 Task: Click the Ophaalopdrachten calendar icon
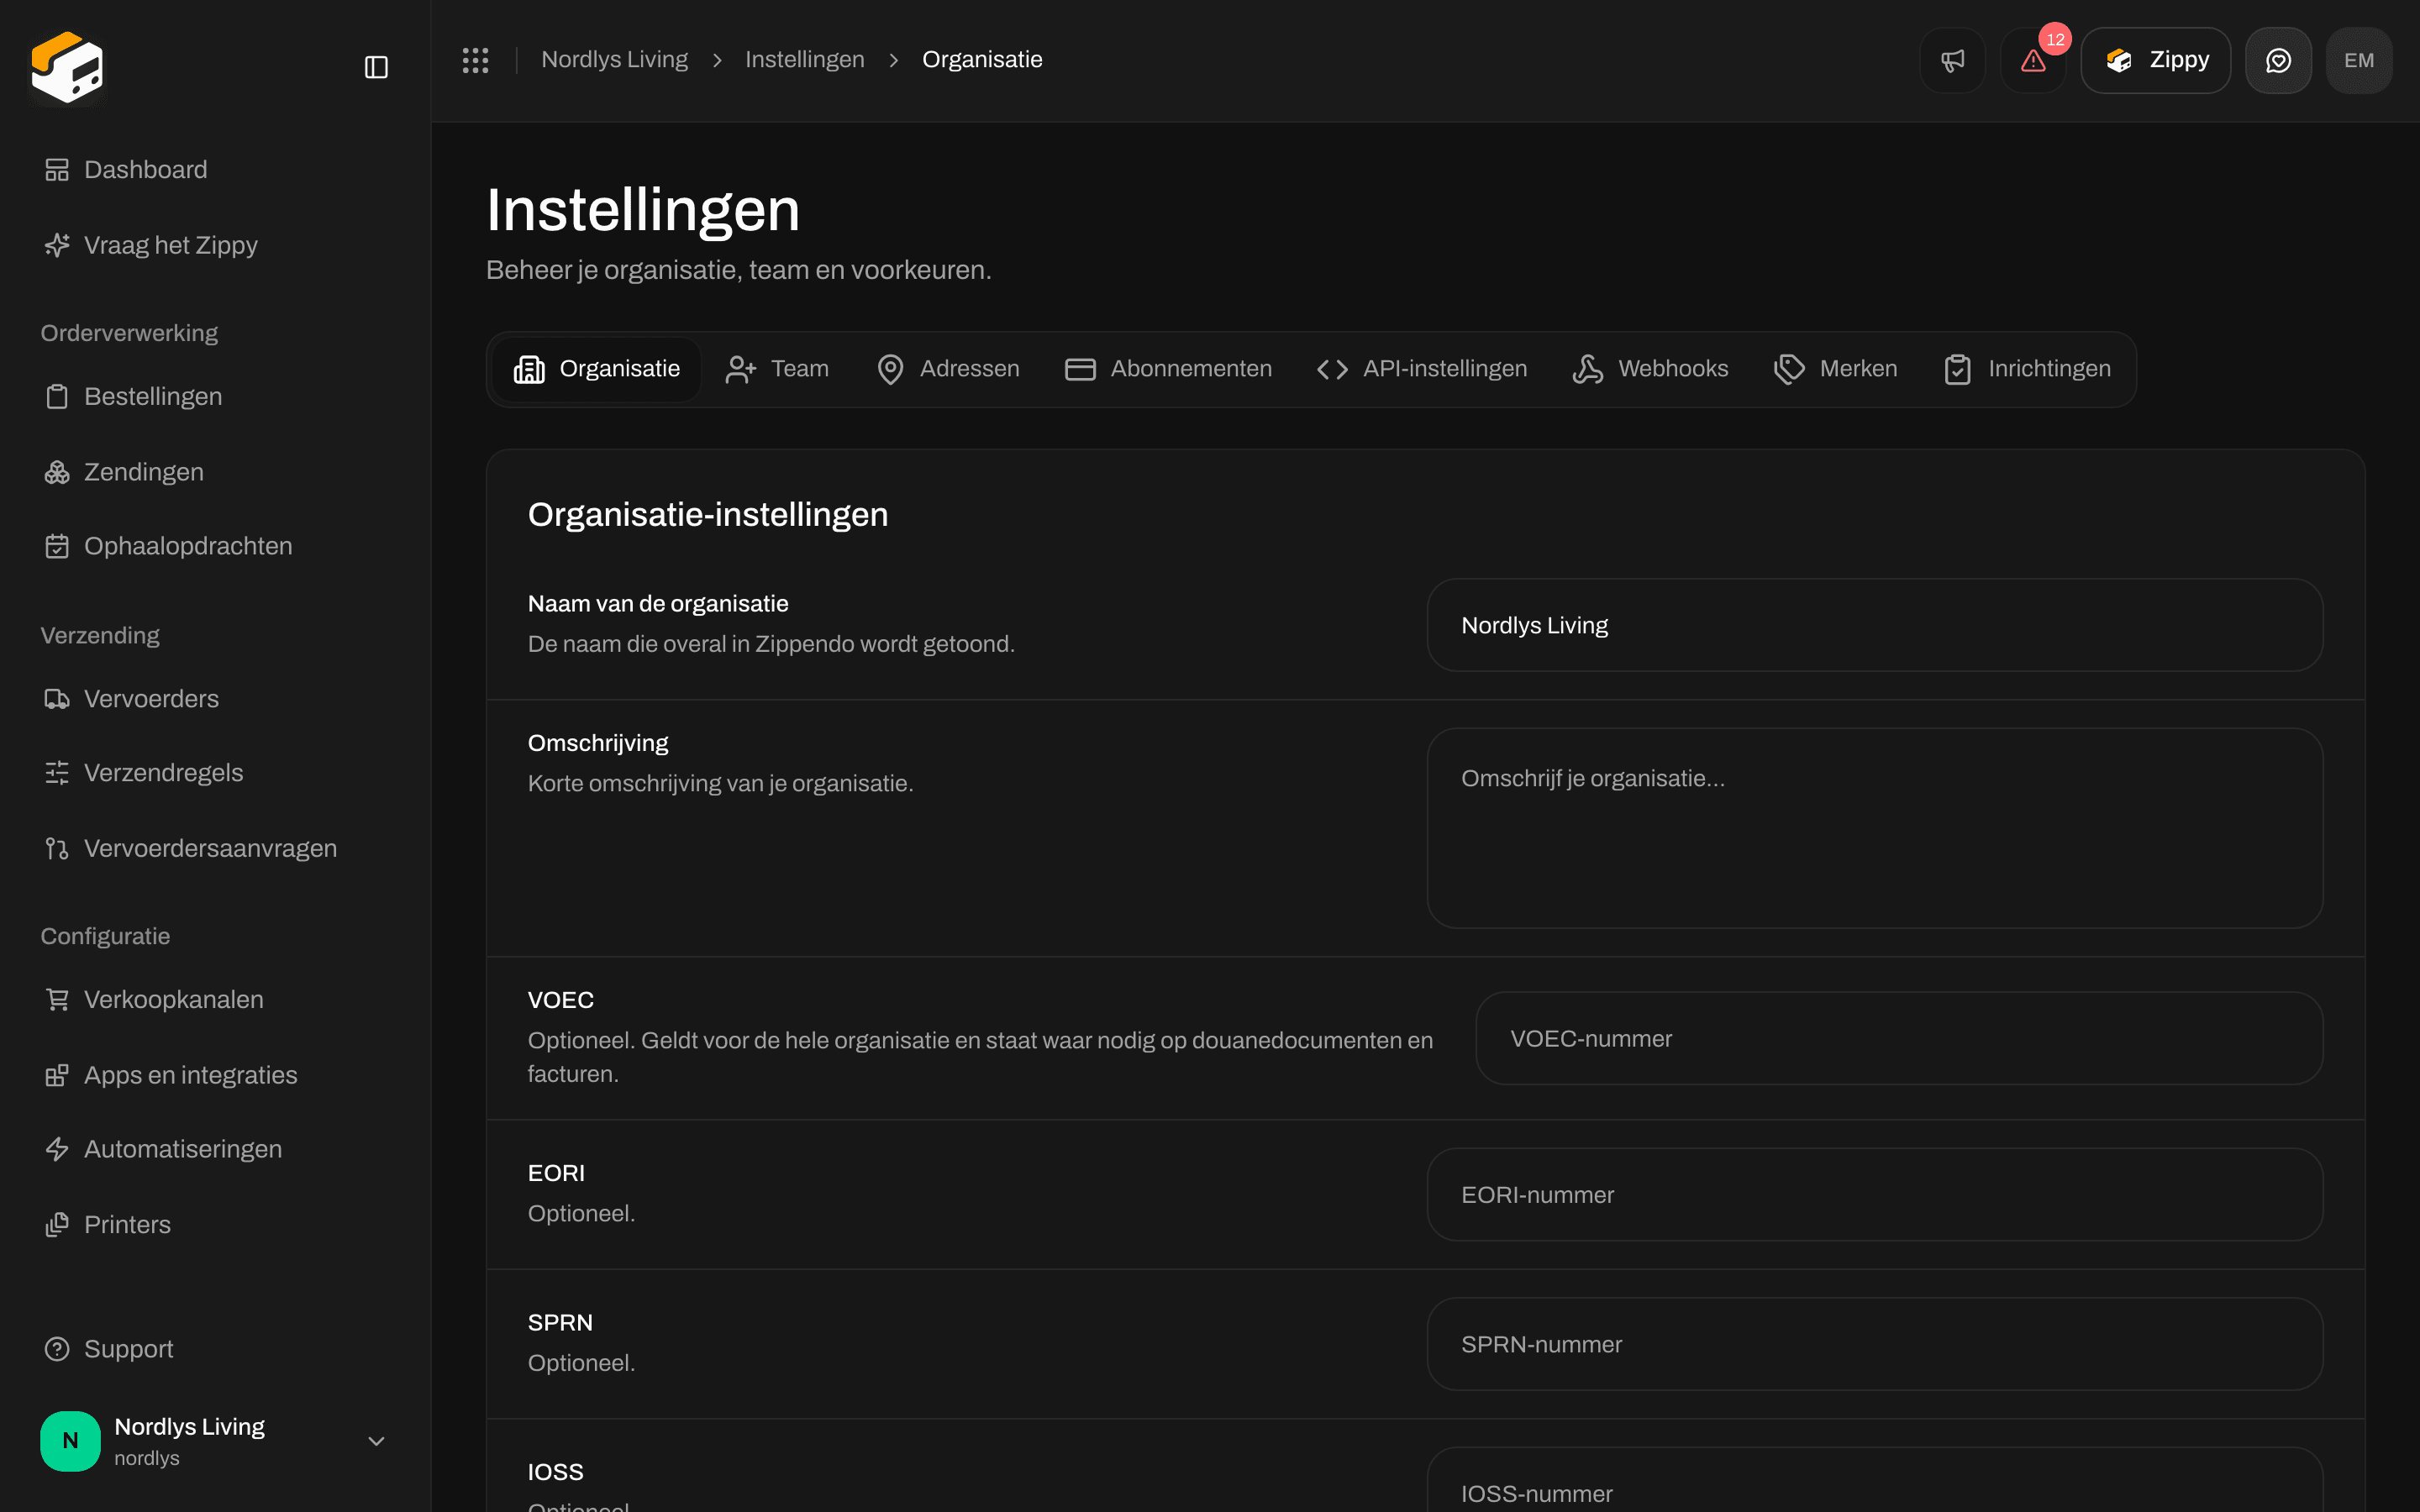point(57,546)
